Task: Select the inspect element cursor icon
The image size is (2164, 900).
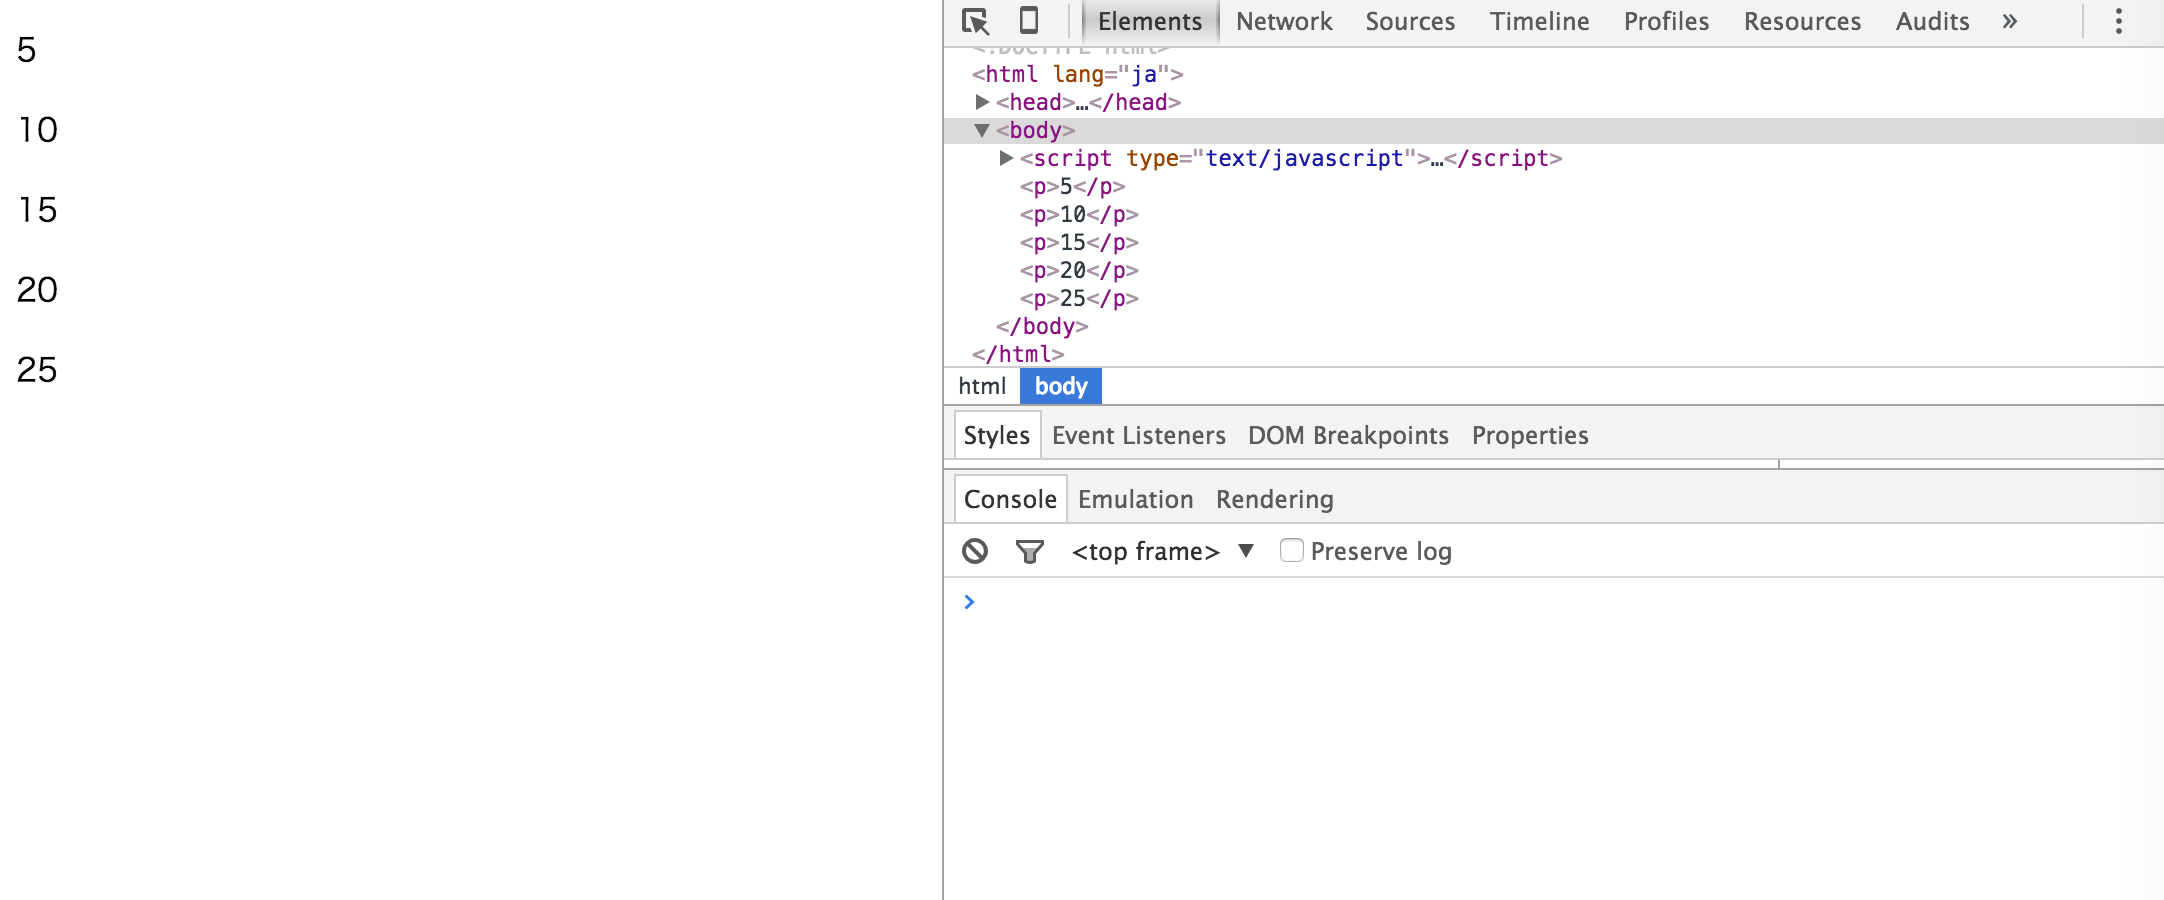Action: [x=975, y=21]
